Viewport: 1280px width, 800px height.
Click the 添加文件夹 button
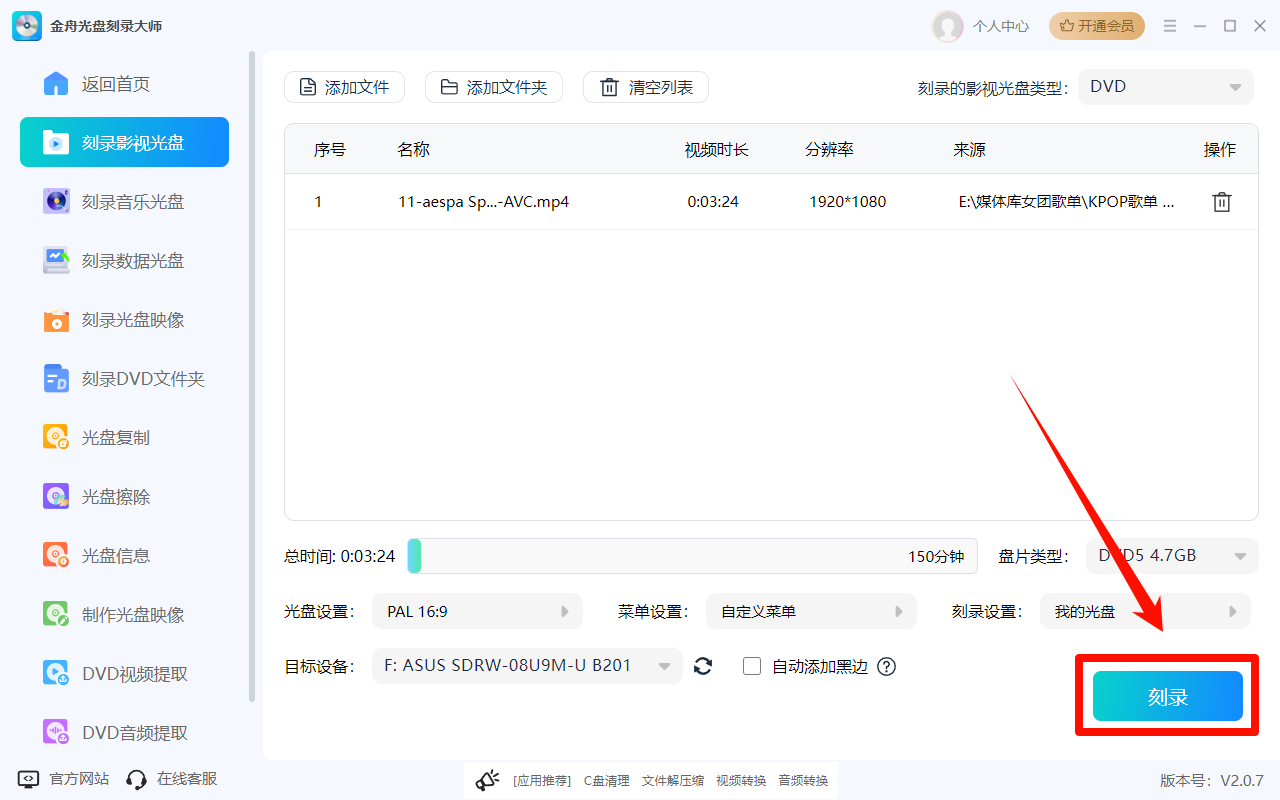click(494, 87)
